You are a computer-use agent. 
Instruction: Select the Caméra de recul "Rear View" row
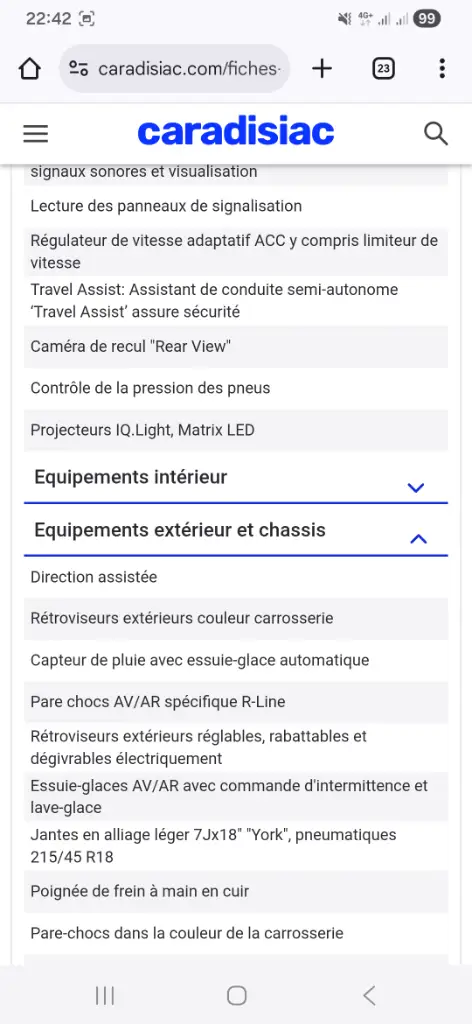point(236,347)
